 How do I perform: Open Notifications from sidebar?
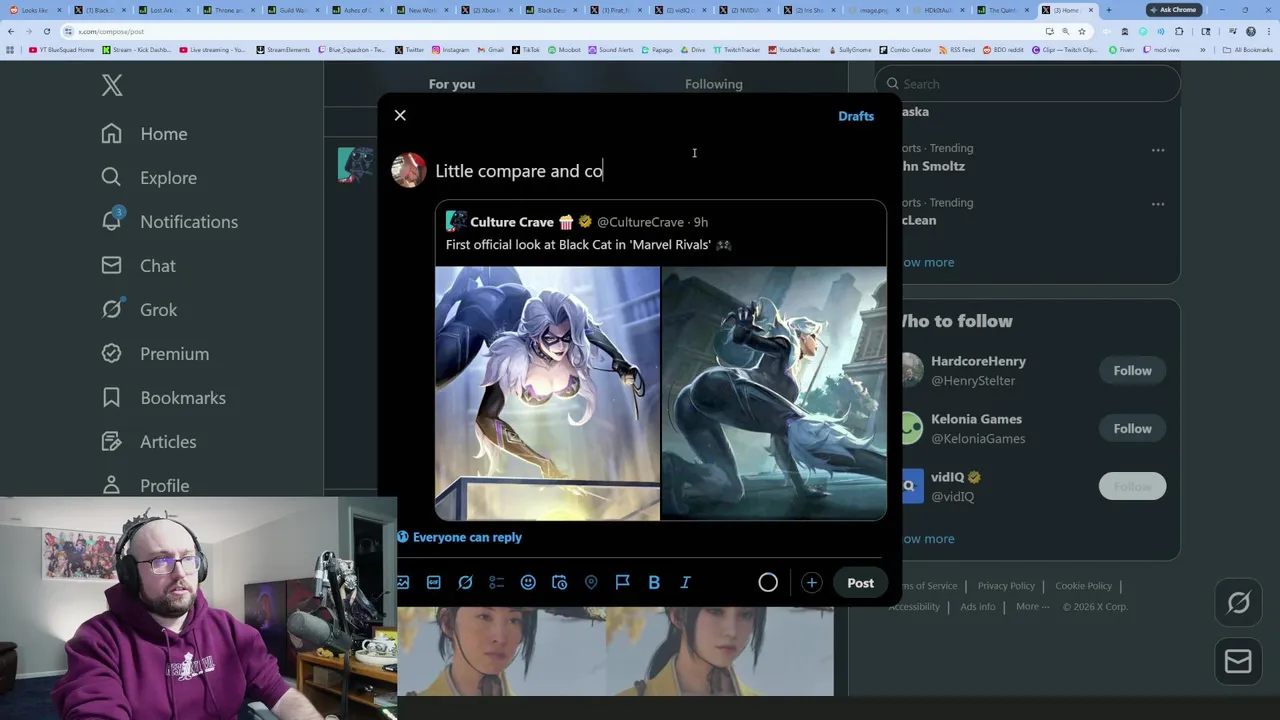(x=169, y=222)
